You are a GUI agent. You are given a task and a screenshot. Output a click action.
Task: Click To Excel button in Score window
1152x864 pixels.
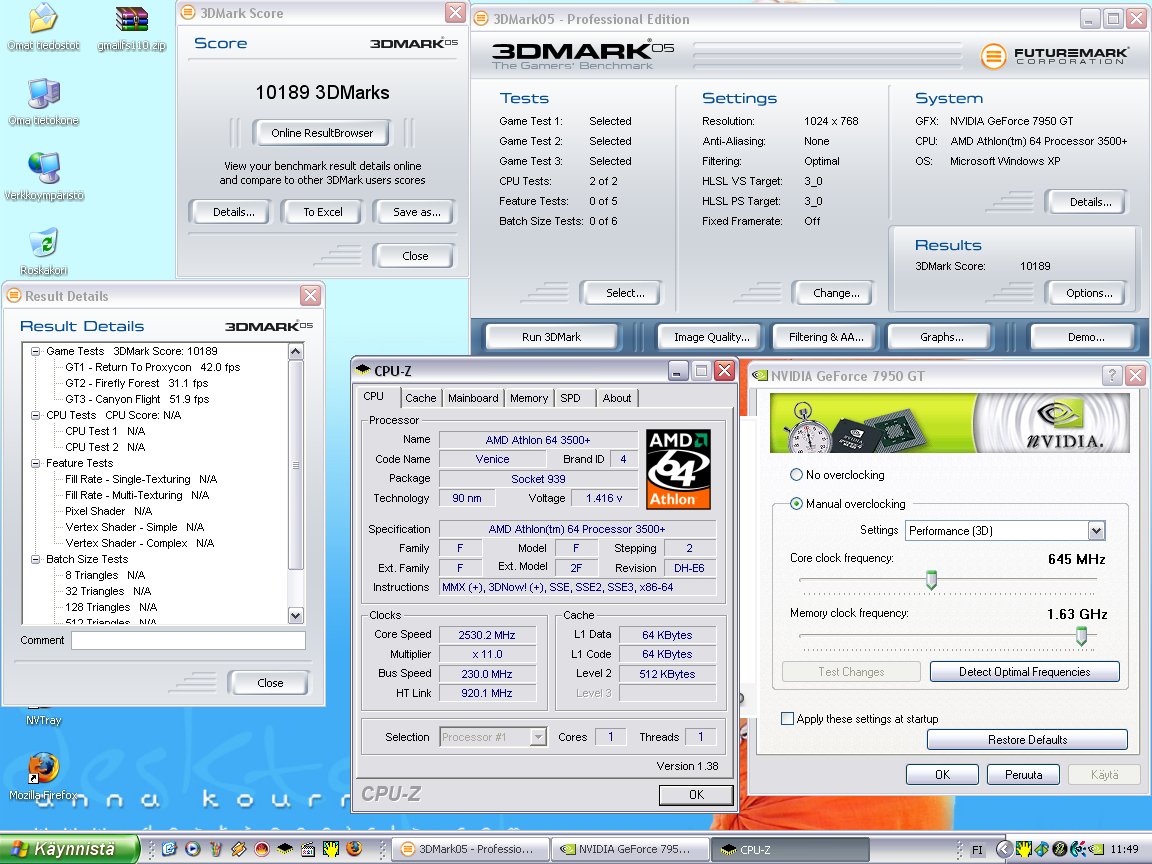323,212
